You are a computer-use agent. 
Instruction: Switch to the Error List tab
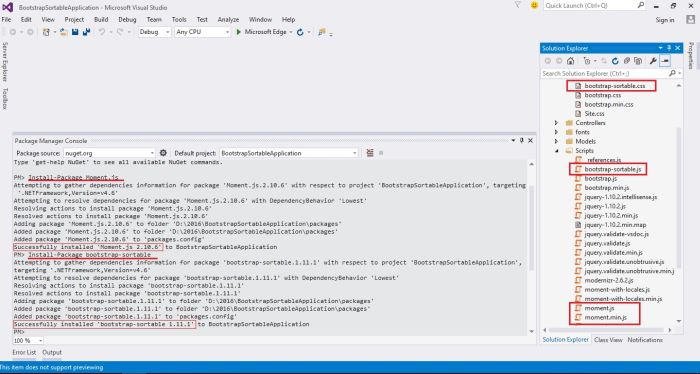(x=24, y=352)
